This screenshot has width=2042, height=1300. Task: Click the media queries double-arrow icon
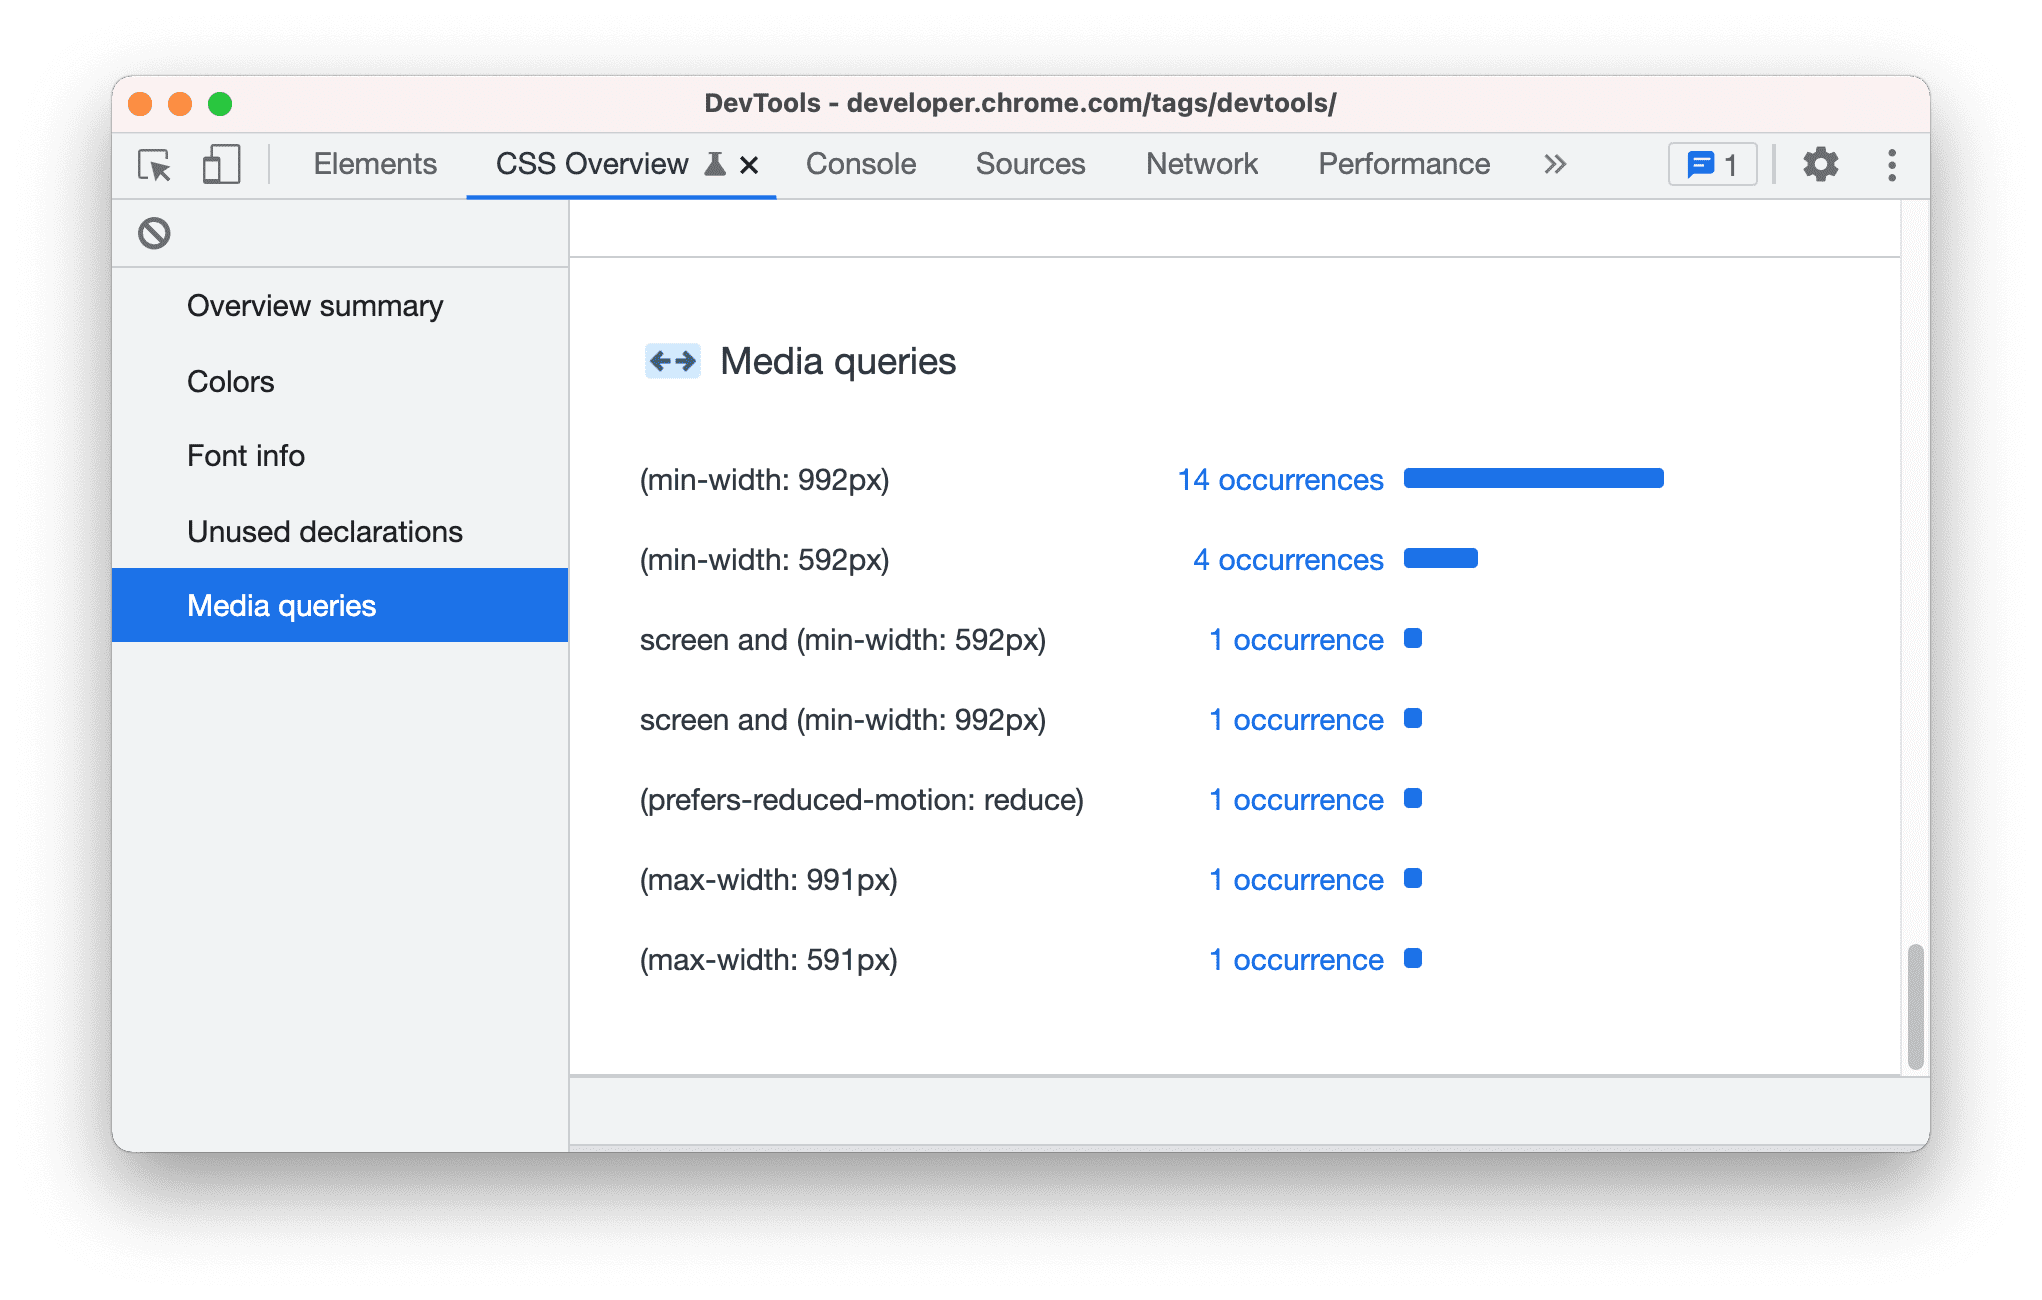point(670,360)
